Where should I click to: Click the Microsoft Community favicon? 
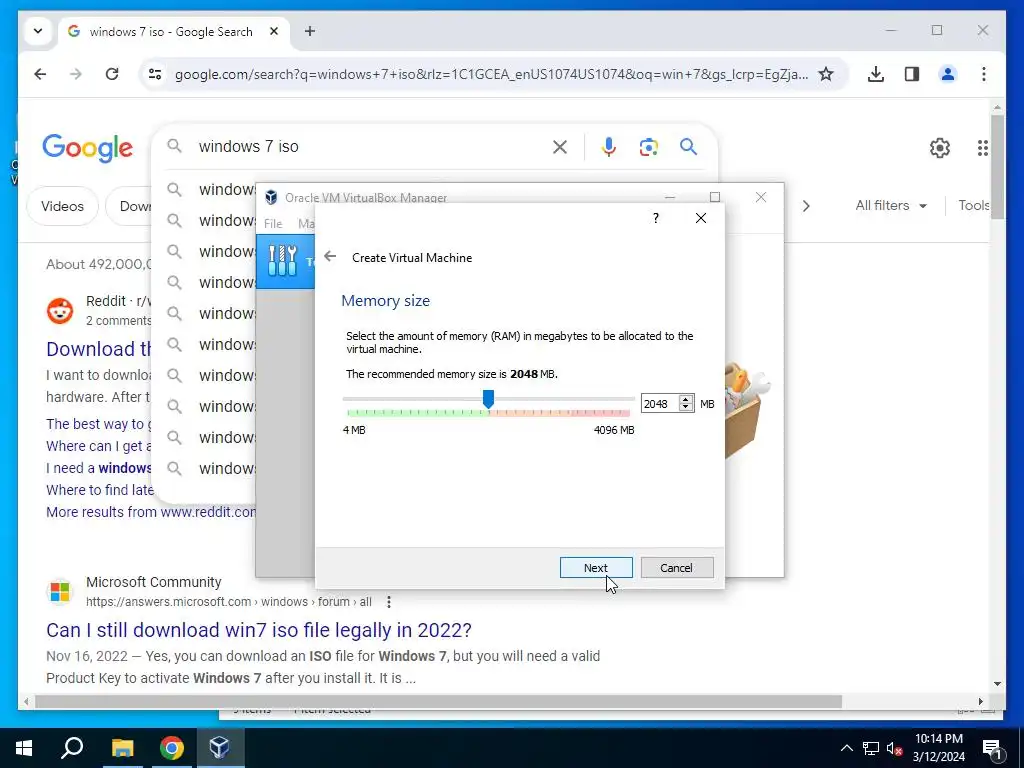[x=59, y=592]
